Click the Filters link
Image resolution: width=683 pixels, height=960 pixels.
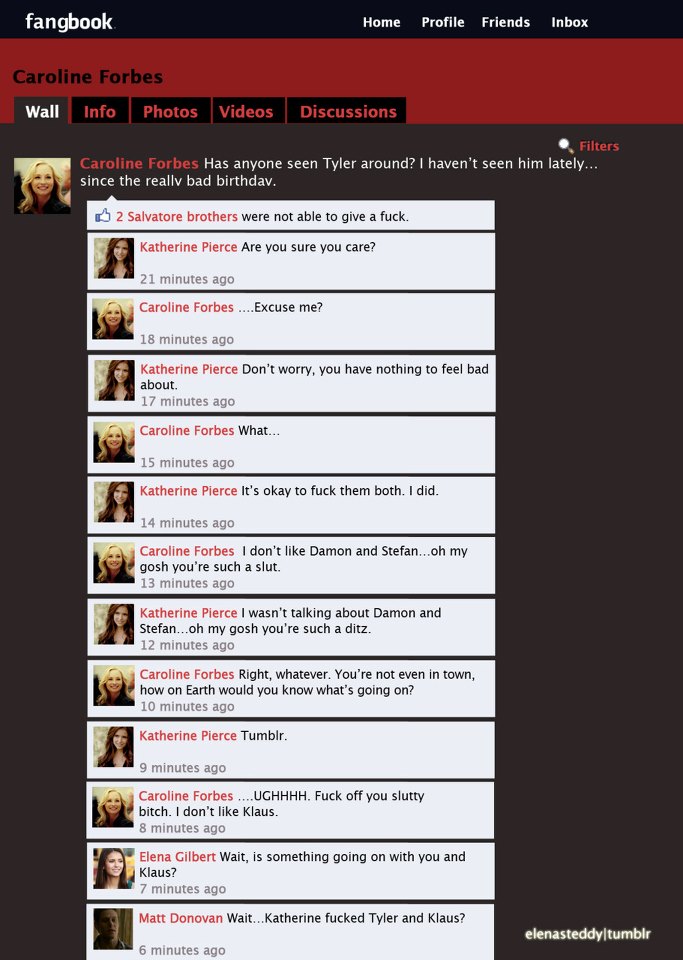coord(599,146)
